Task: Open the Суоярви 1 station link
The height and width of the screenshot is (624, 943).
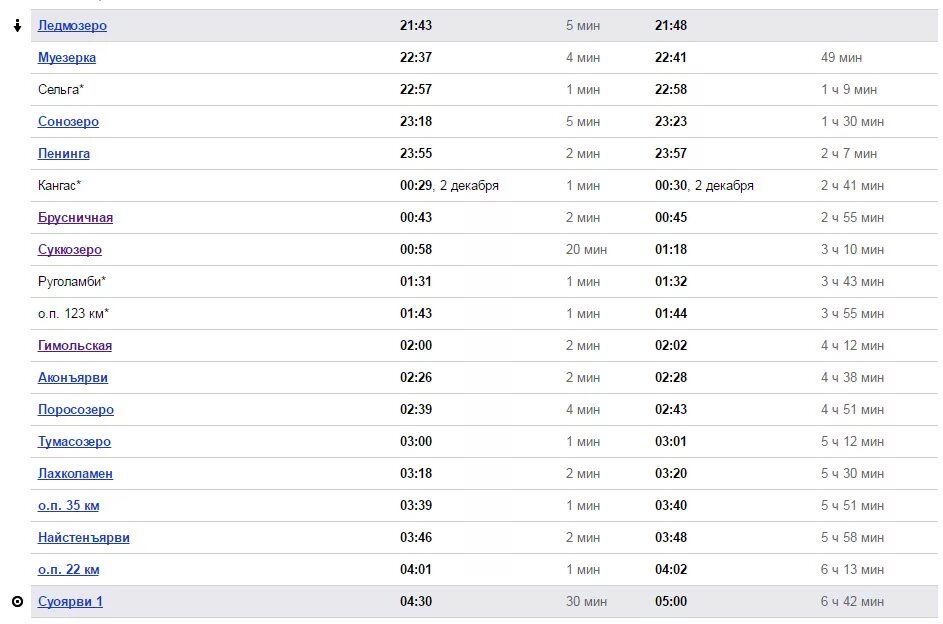Action: point(70,601)
